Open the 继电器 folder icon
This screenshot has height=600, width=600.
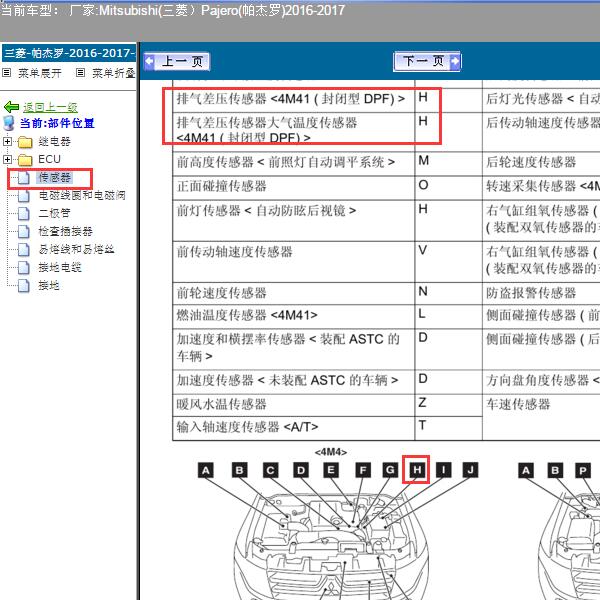click(x=25, y=142)
